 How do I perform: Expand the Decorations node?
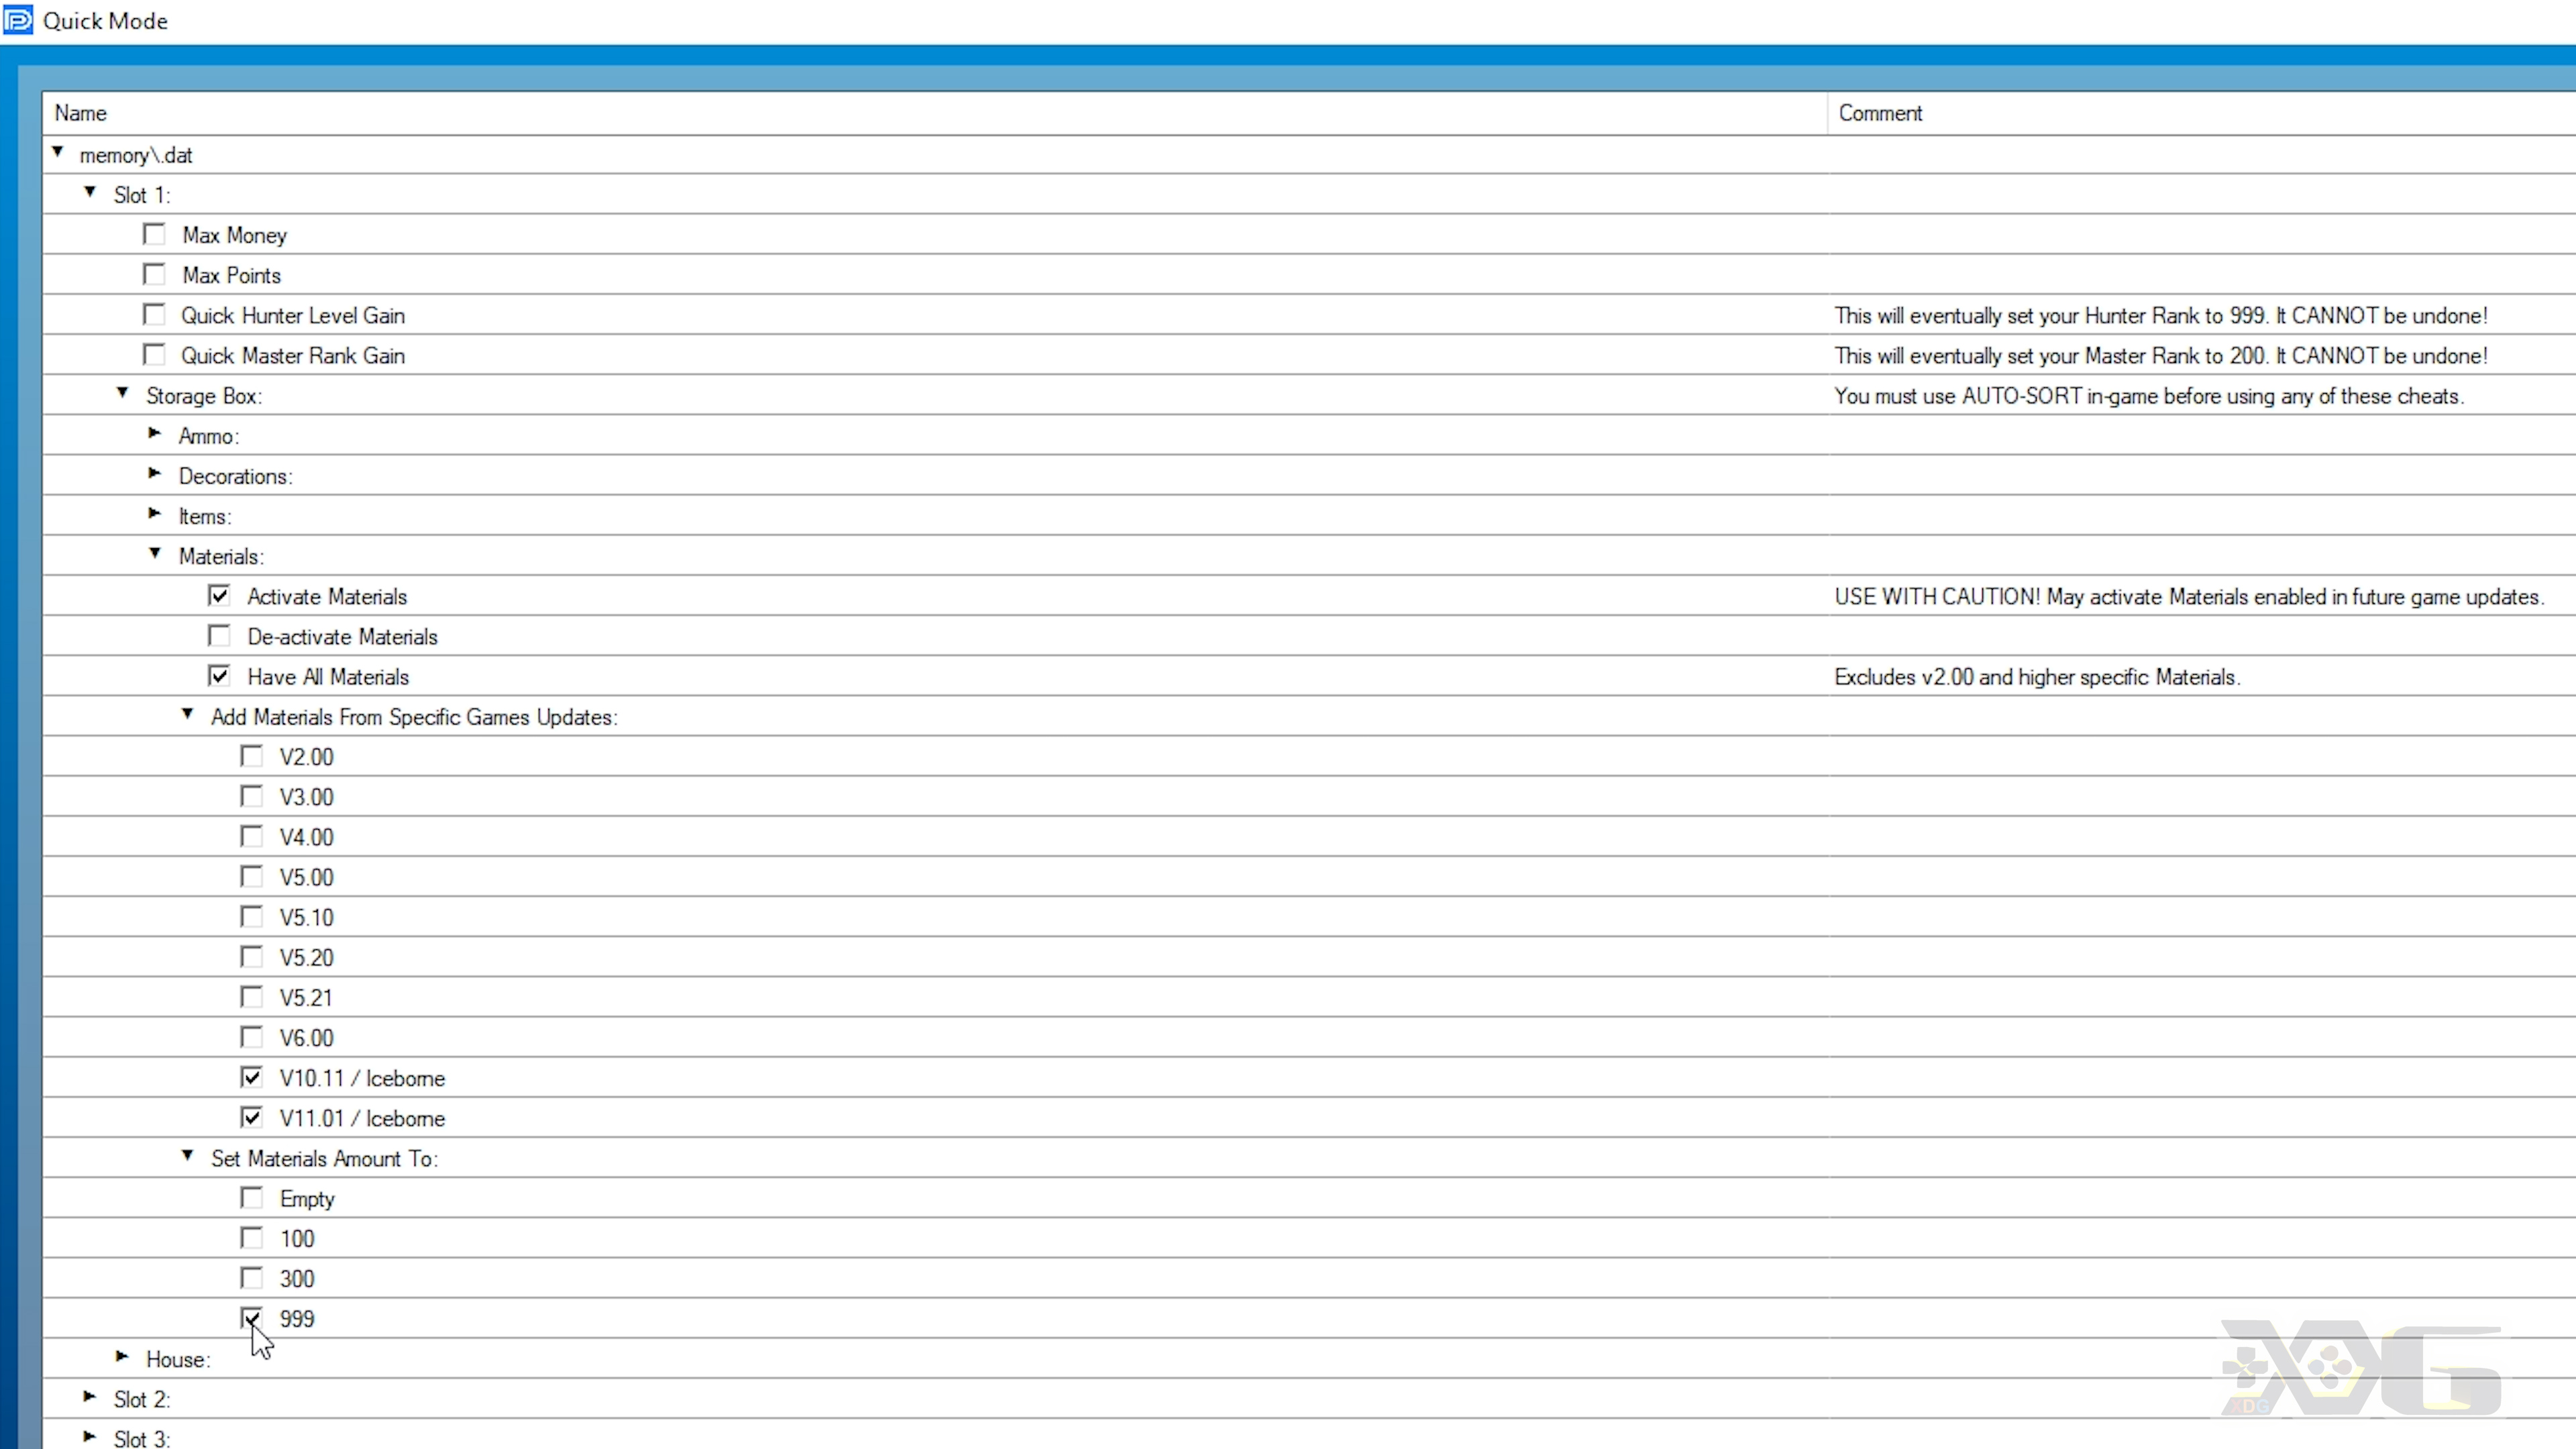[154, 473]
